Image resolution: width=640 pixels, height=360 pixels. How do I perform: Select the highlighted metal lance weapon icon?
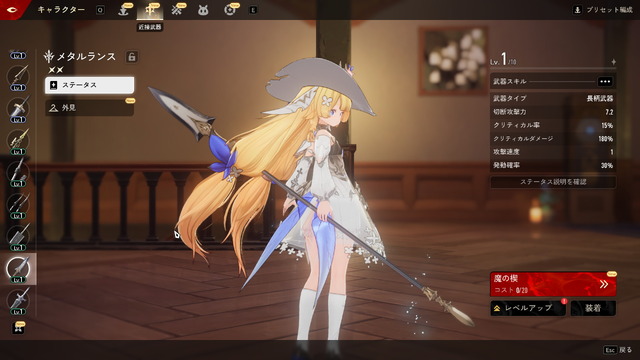(18, 269)
